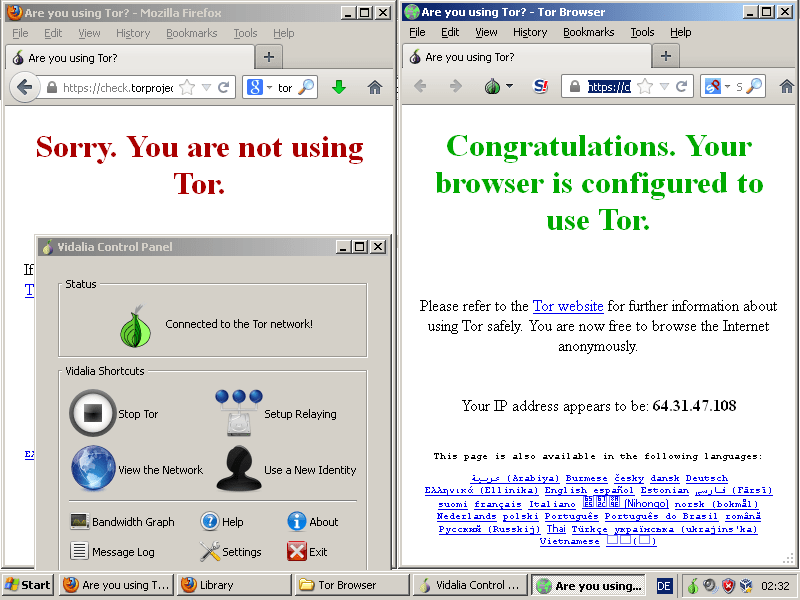Open Bookmarks menu in Mozilla Firefox
The height and width of the screenshot is (600, 800).
tap(191, 33)
